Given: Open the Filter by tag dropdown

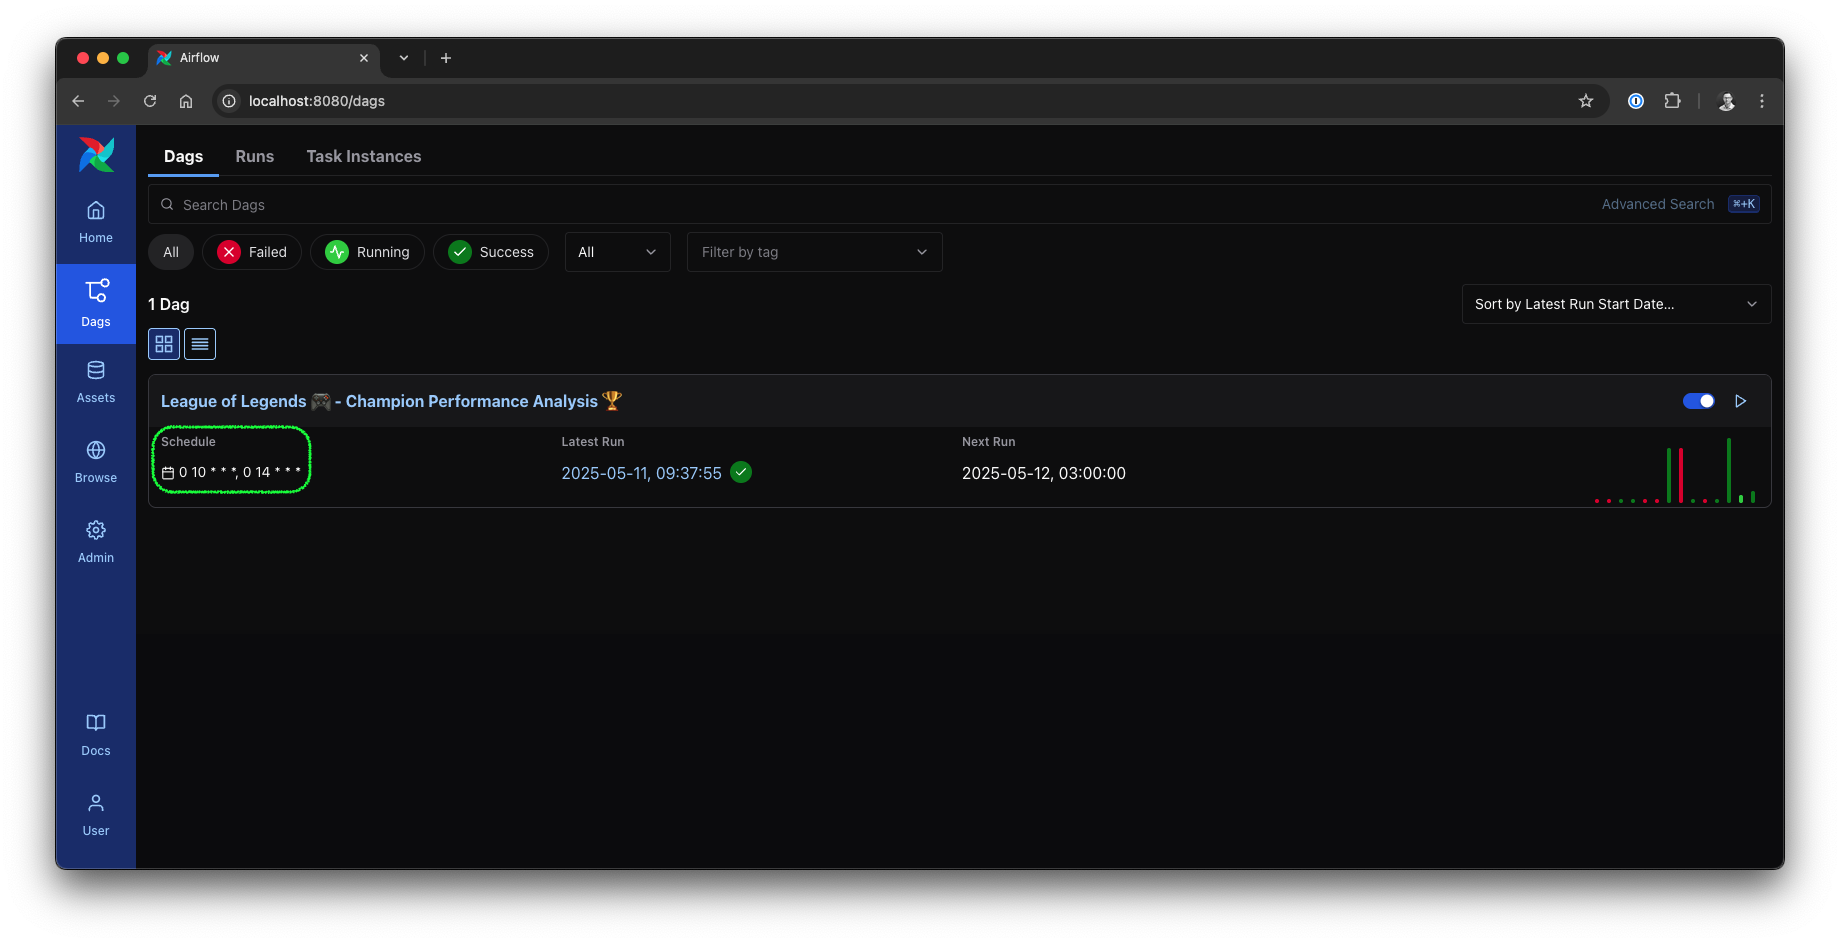Looking at the screenshot, I should [x=813, y=252].
